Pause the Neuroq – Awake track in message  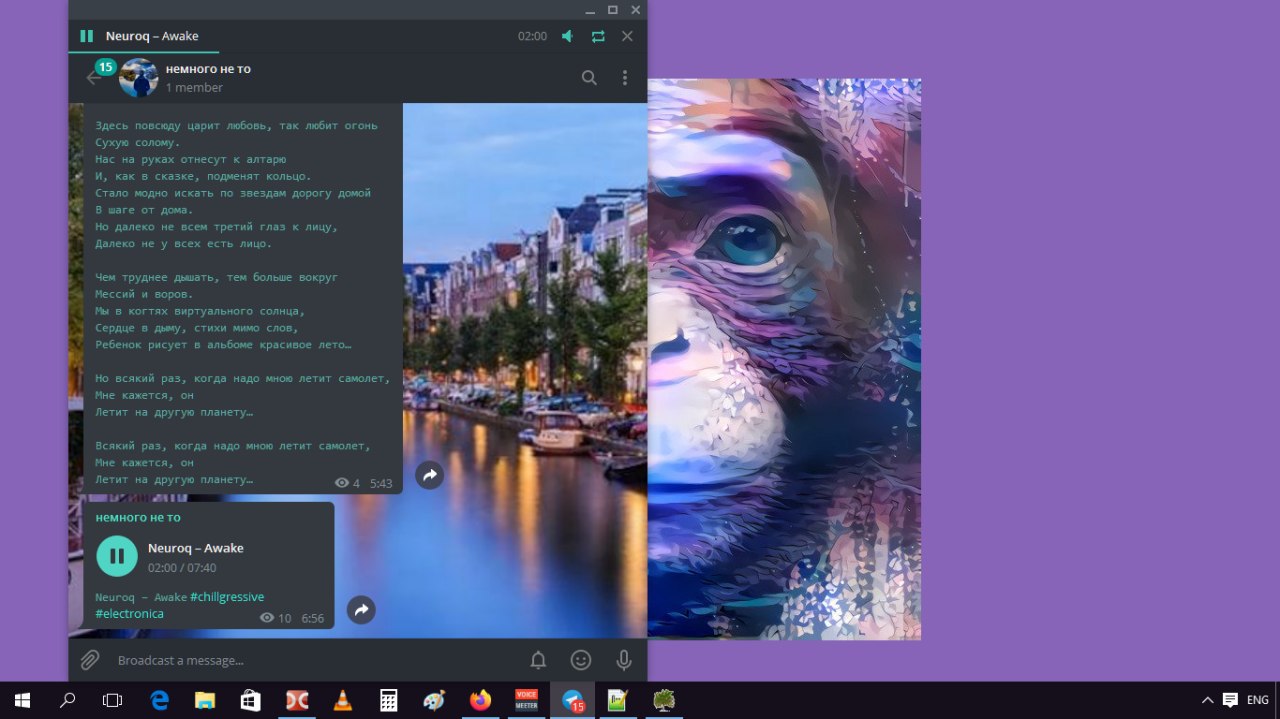click(x=117, y=556)
